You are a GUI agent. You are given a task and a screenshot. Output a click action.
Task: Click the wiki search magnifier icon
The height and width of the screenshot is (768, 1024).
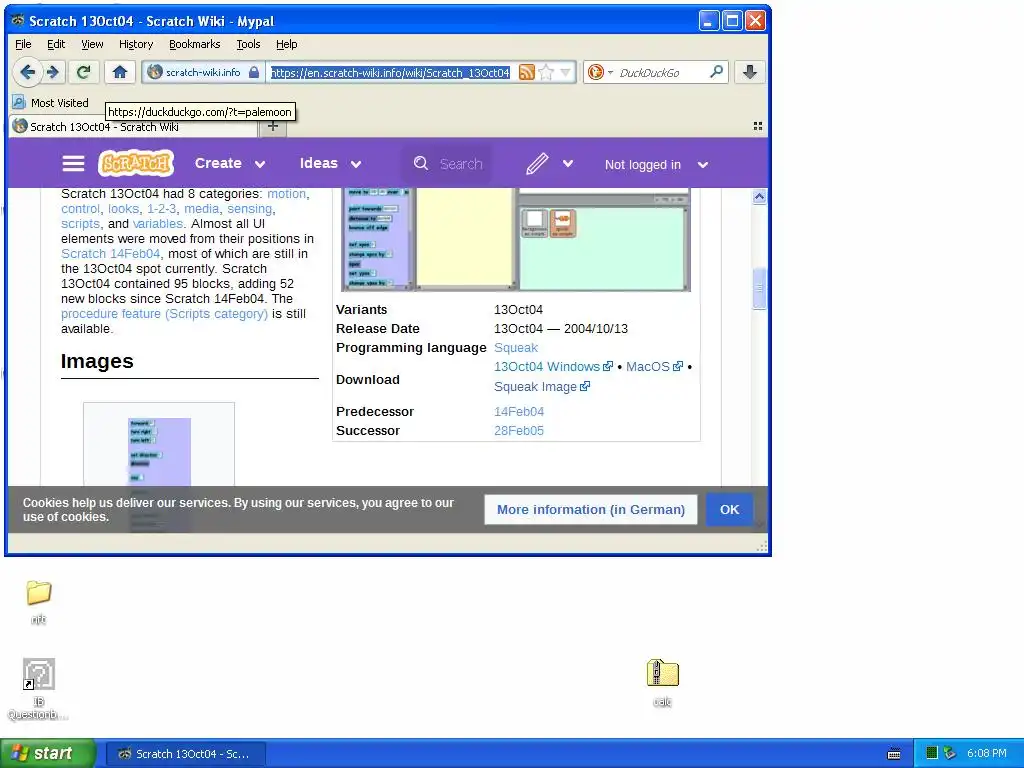coord(421,163)
